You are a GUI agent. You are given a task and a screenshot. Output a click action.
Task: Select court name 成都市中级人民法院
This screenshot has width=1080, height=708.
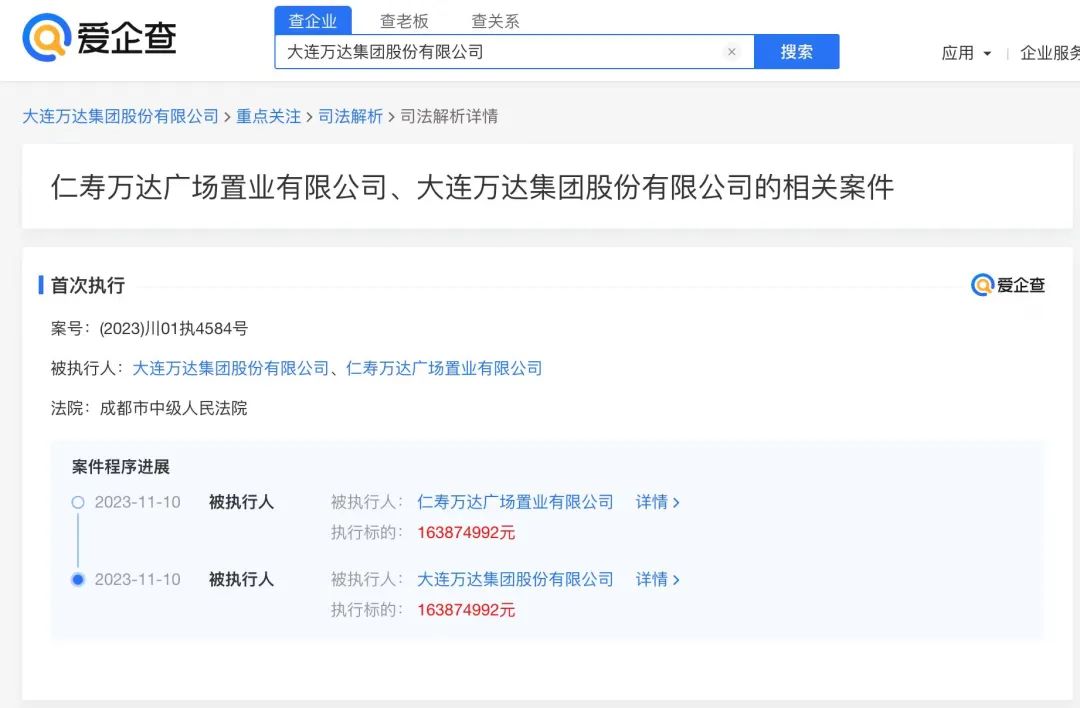point(174,408)
